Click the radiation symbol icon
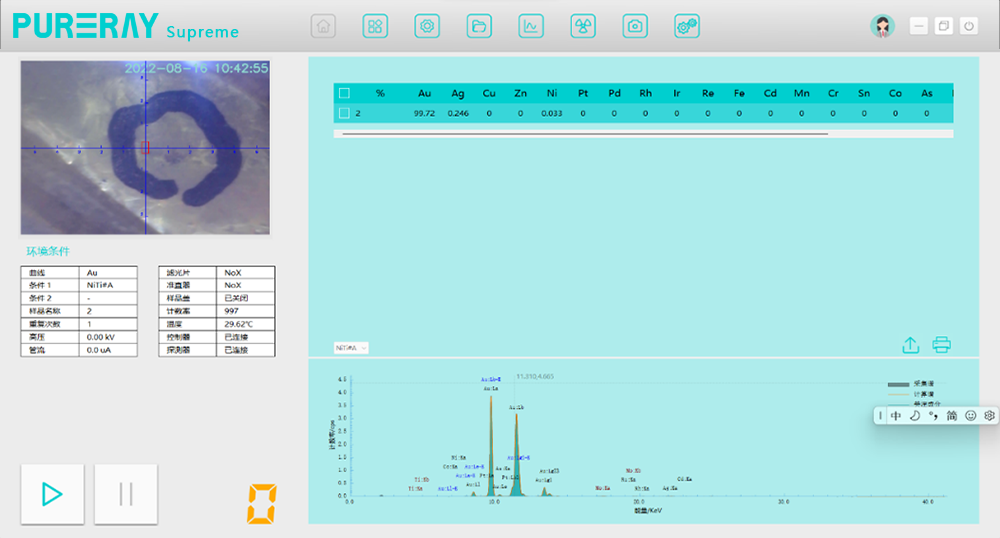The image size is (1000, 538). coord(583,27)
